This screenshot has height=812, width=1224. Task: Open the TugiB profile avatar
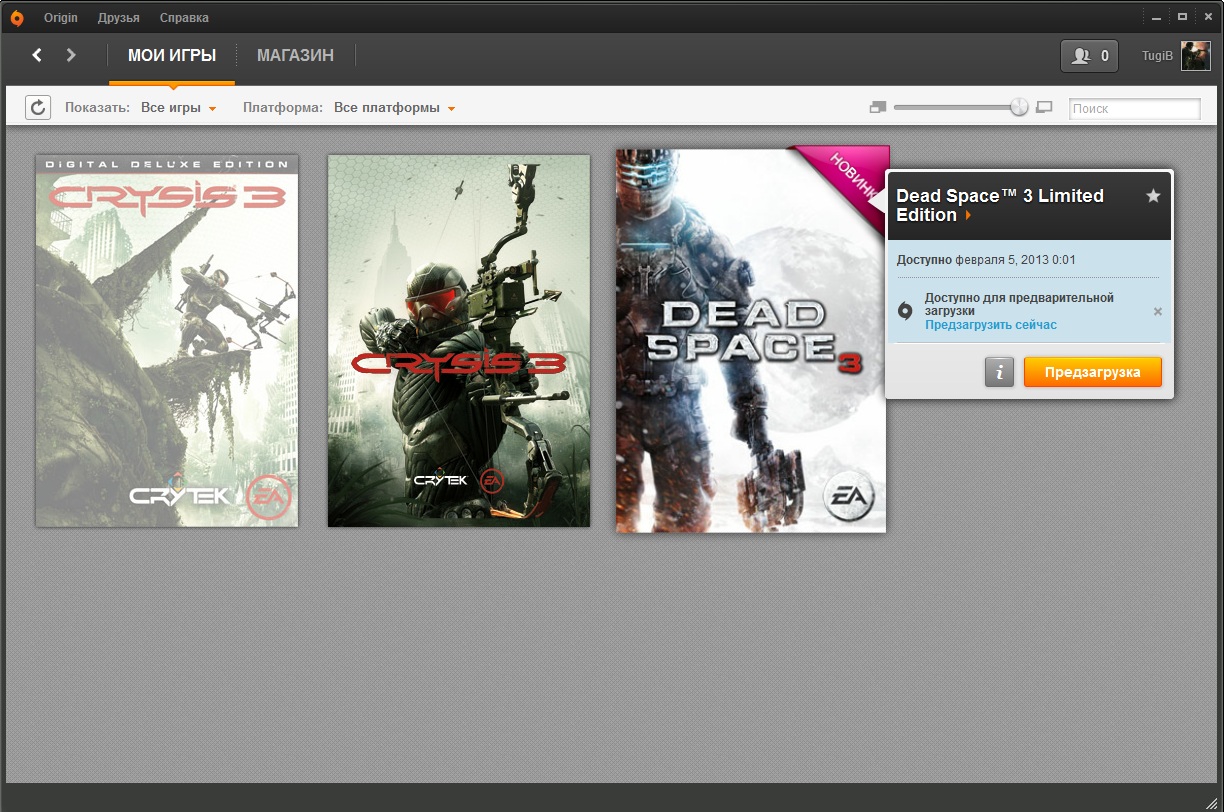coord(1196,56)
